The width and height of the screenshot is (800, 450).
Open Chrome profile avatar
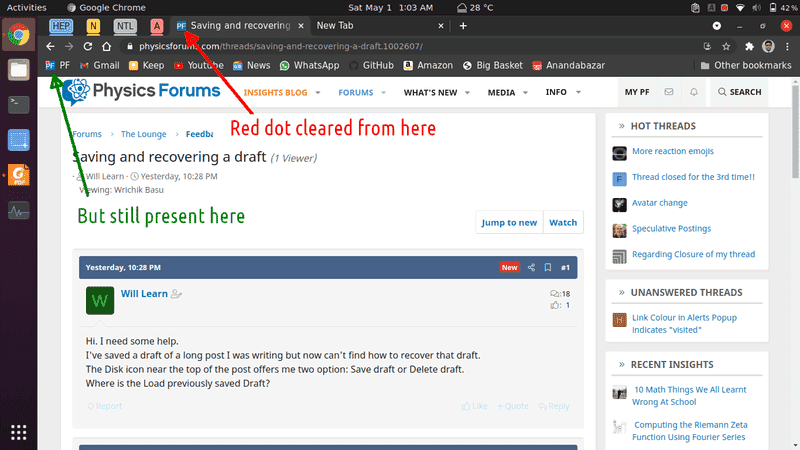(x=768, y=46)
